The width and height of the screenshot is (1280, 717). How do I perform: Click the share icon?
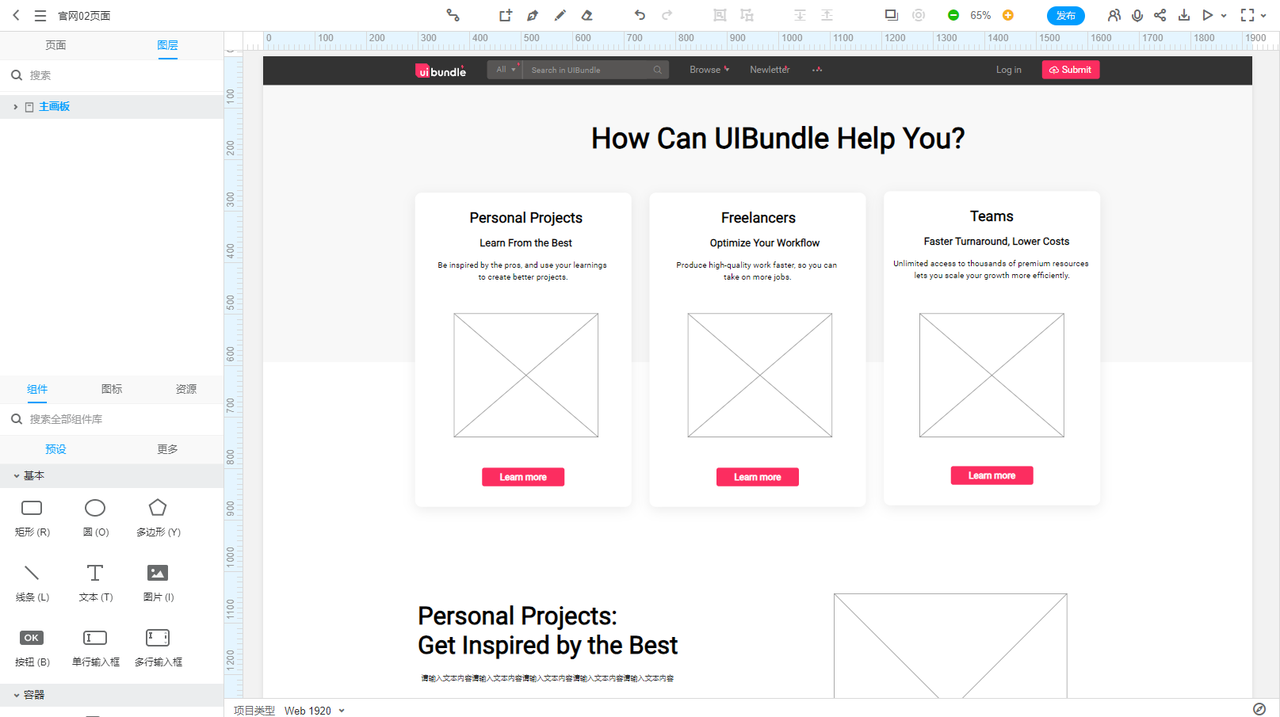point(1160,15)
